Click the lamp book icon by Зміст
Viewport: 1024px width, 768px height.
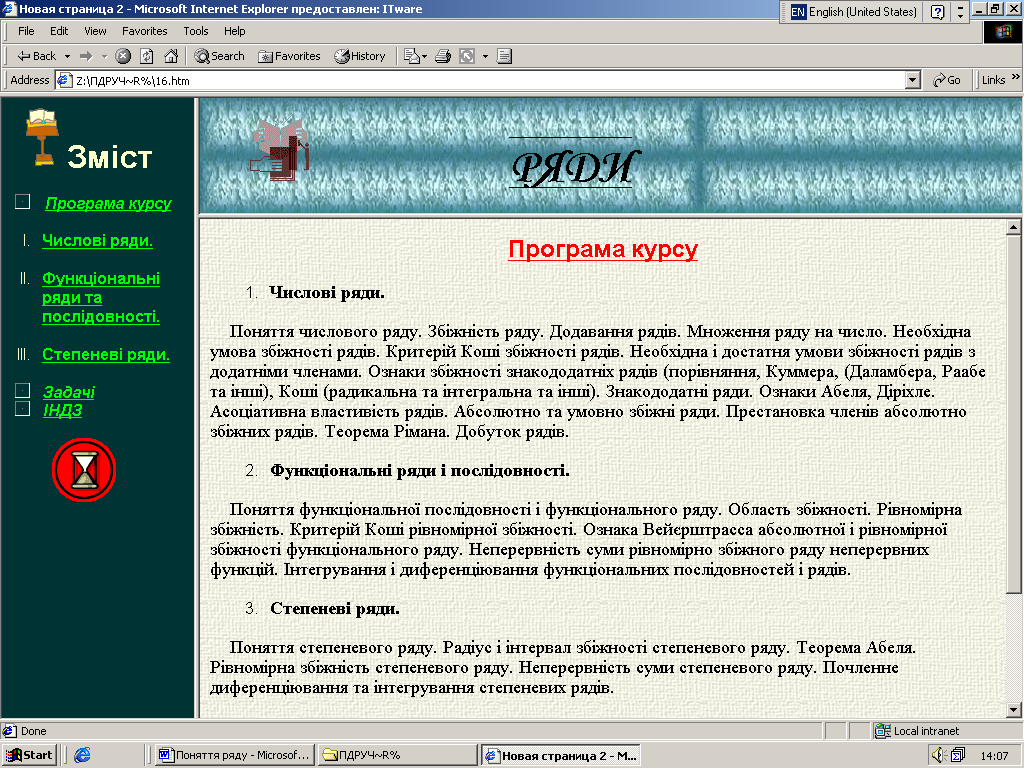click(42, 136)
